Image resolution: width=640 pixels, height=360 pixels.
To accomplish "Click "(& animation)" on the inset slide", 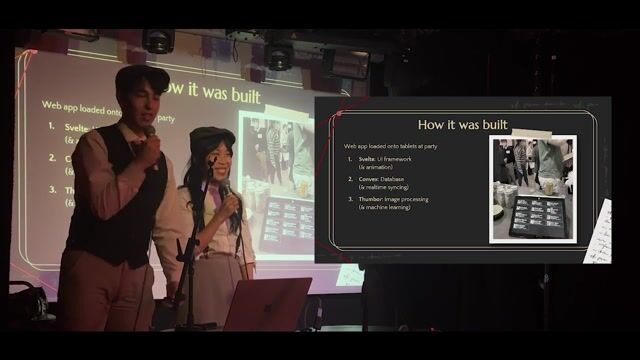I will [376, 167].
